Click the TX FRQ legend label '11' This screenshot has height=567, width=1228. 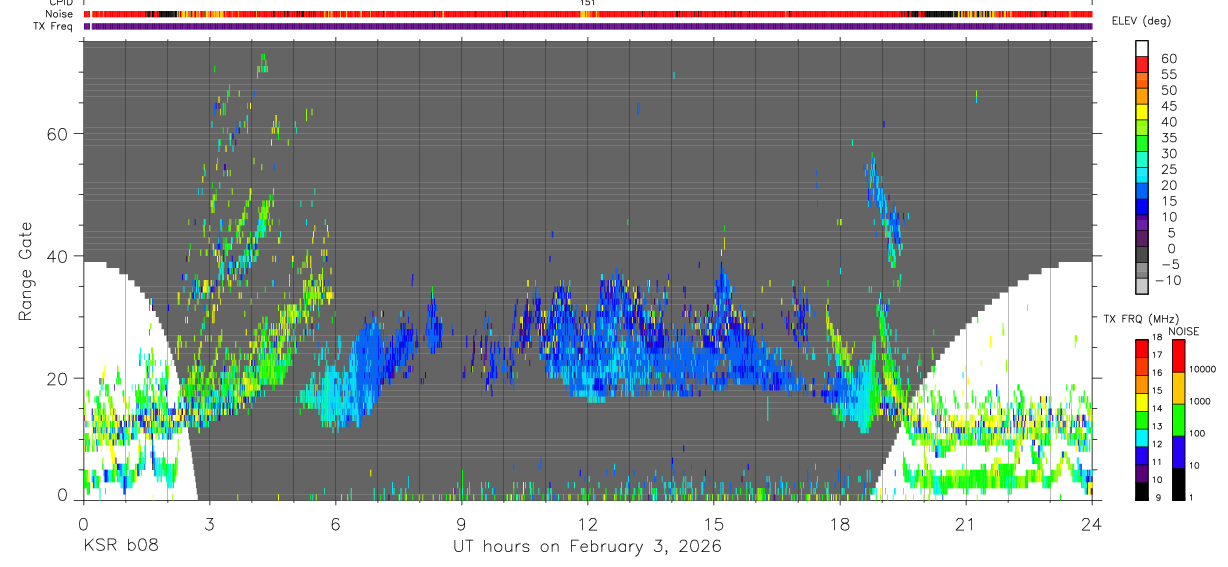click(1157, 462)
